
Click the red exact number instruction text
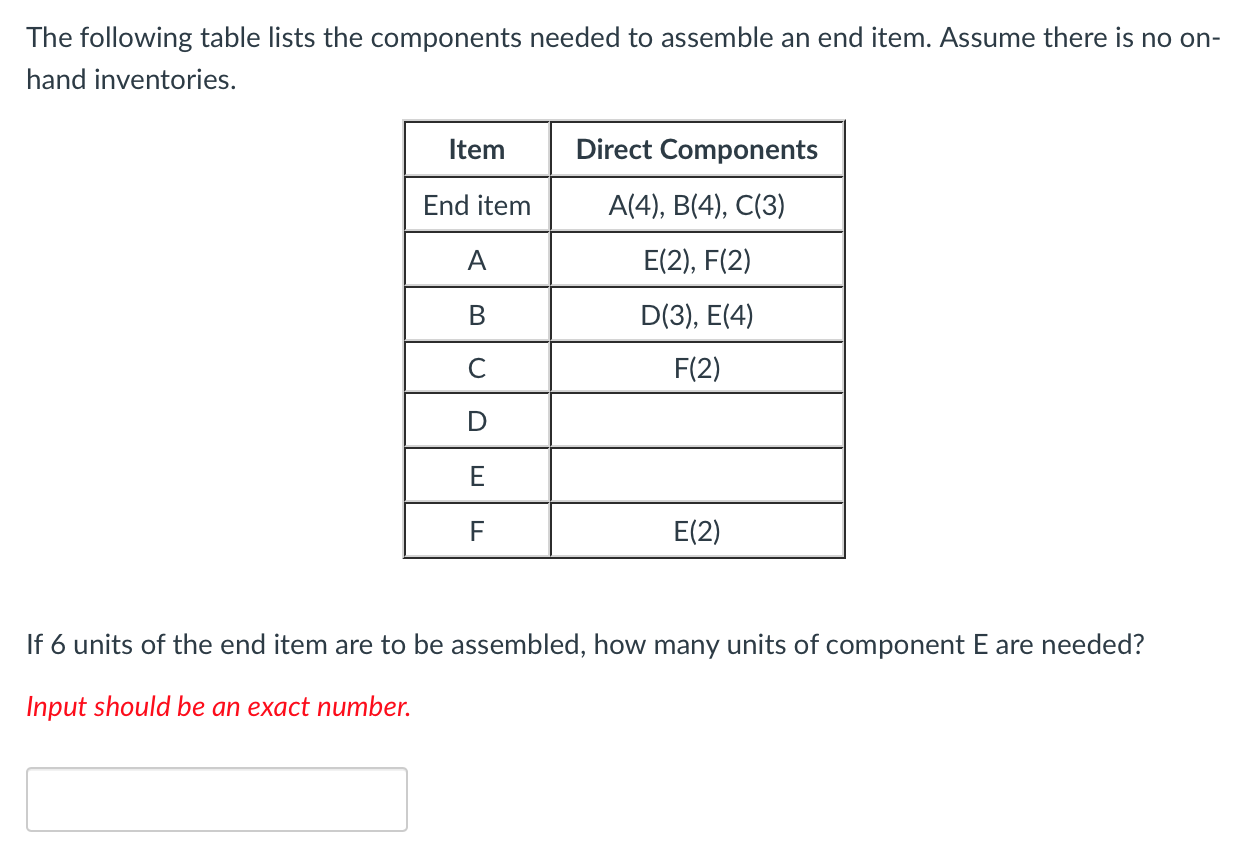(216, 706)
